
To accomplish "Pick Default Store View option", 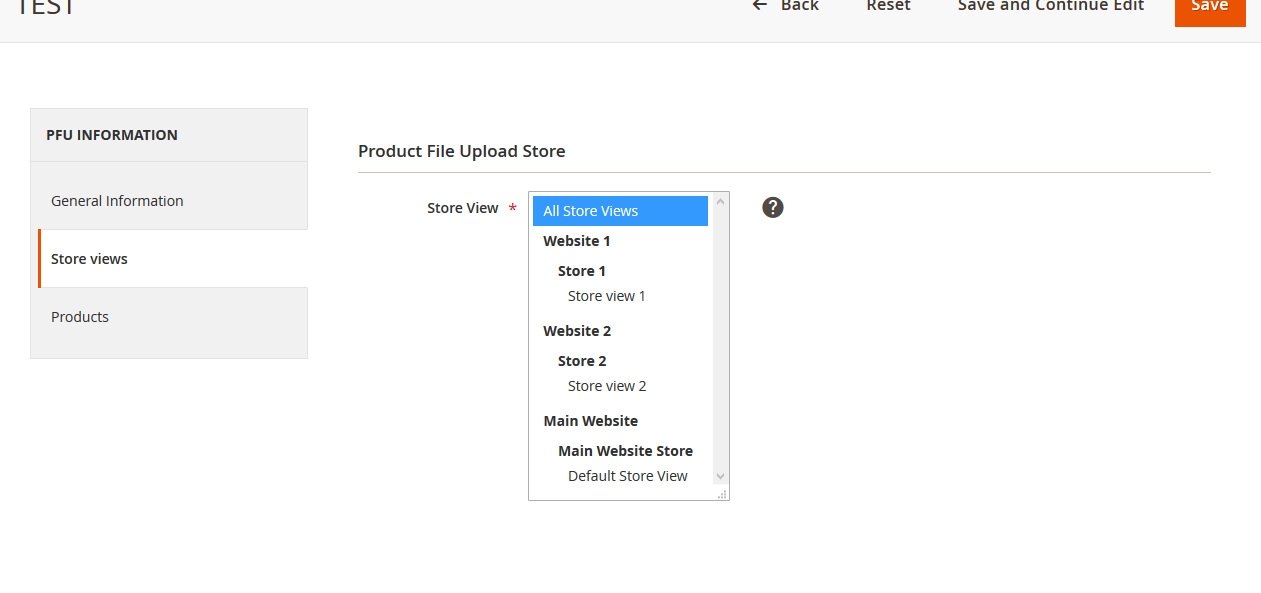I will pyautogui.click(x=627, y=476).
